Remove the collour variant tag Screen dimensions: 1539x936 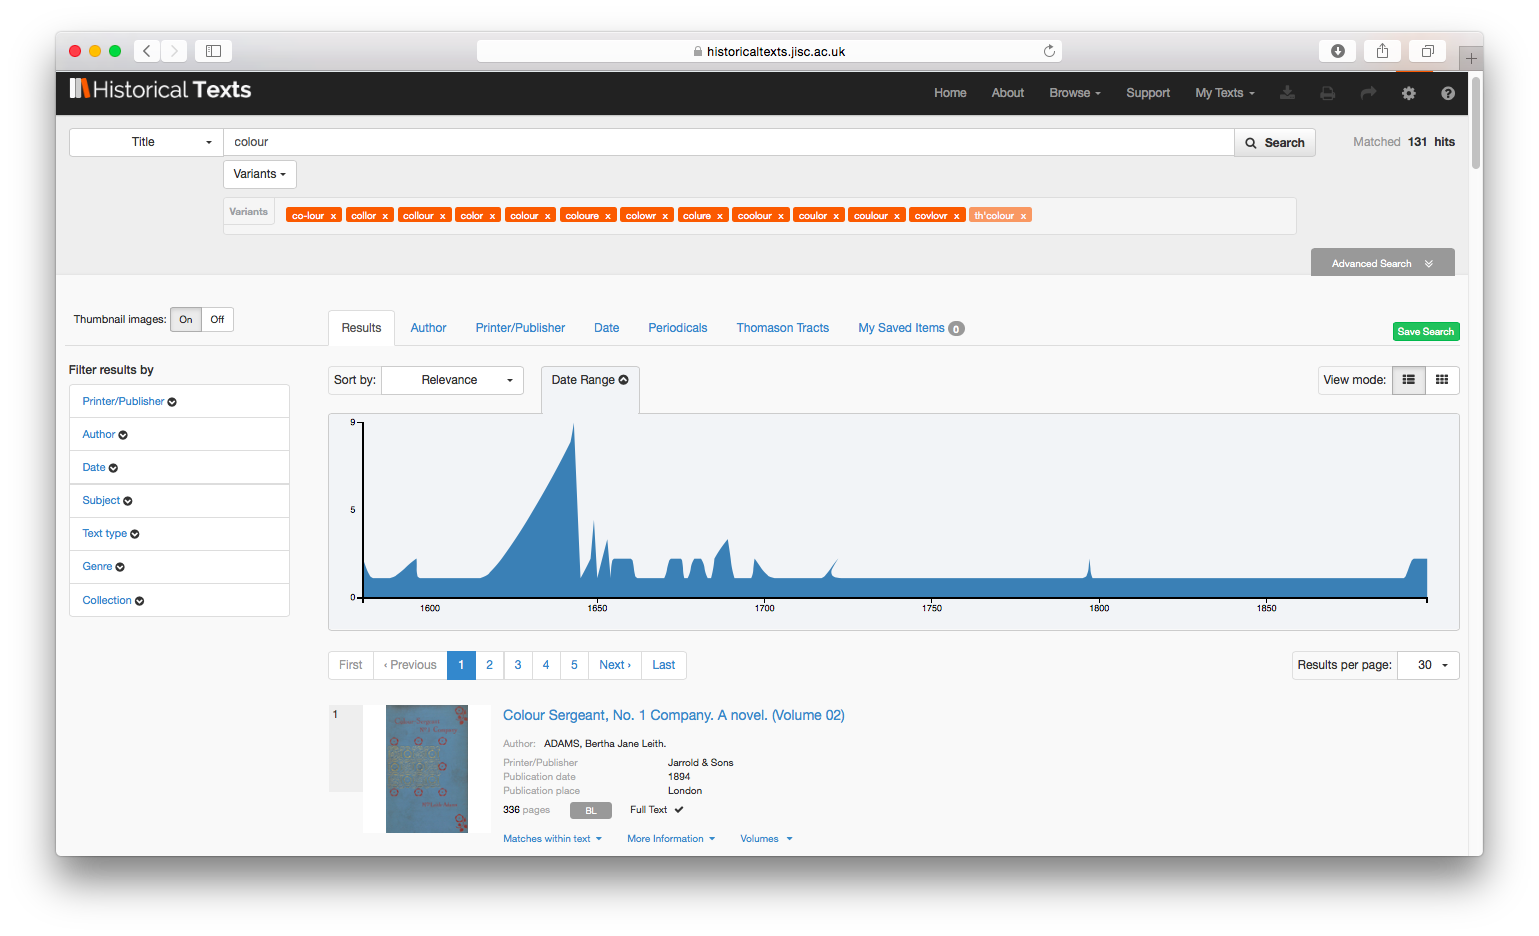click(442, 216)
